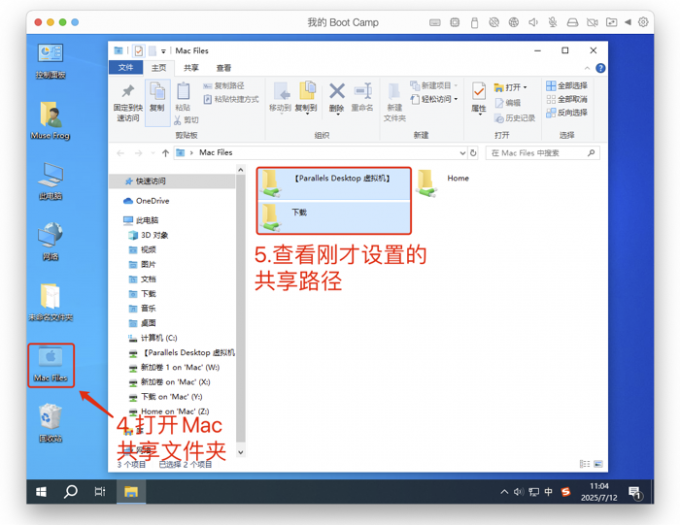Select the Mac Files desktop icon
680x525 pixels.
pos(51,365)
